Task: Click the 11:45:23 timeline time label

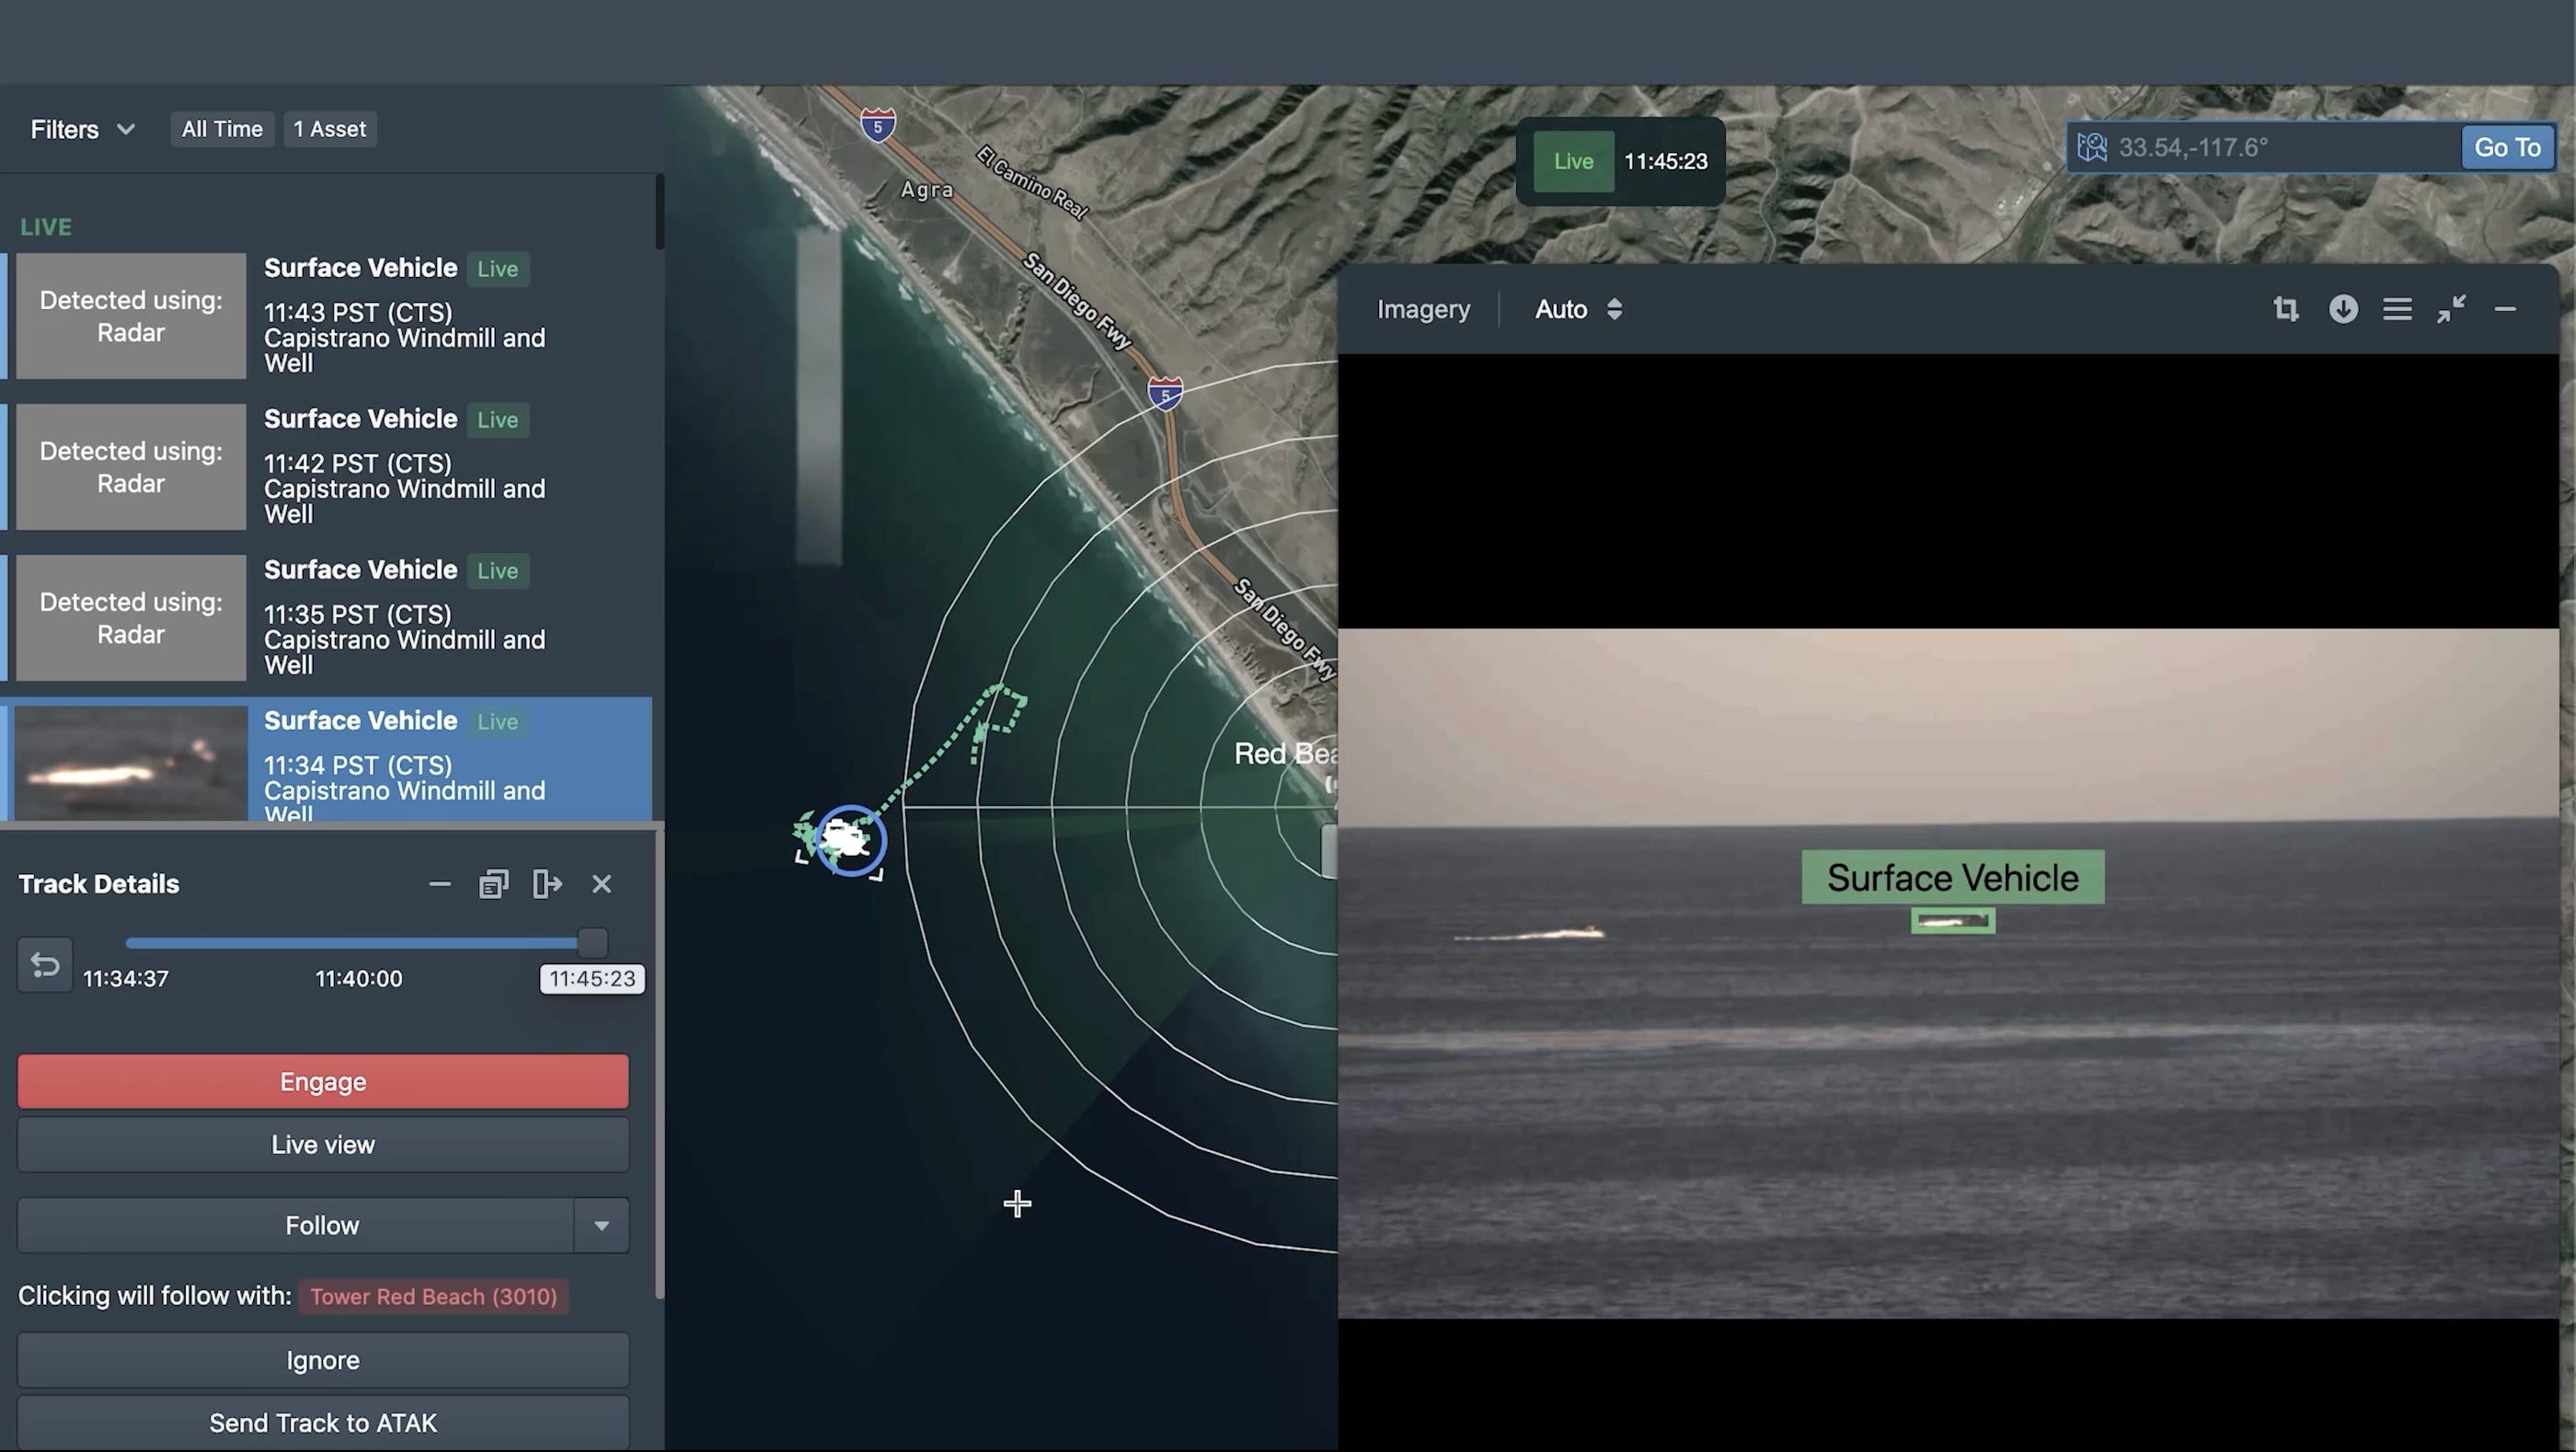Action: (x=592, y=979)
